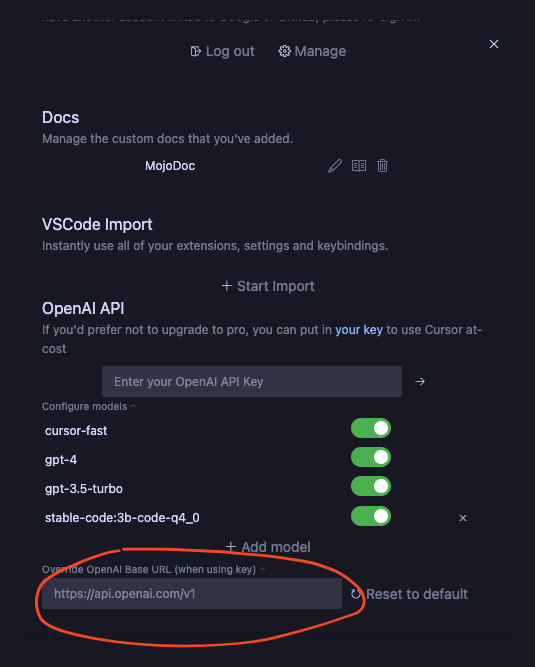Toggle the stable-code:3b-code-q4_0 model
The width and height of the screenshot is (535, 667).
coord(371,516)
